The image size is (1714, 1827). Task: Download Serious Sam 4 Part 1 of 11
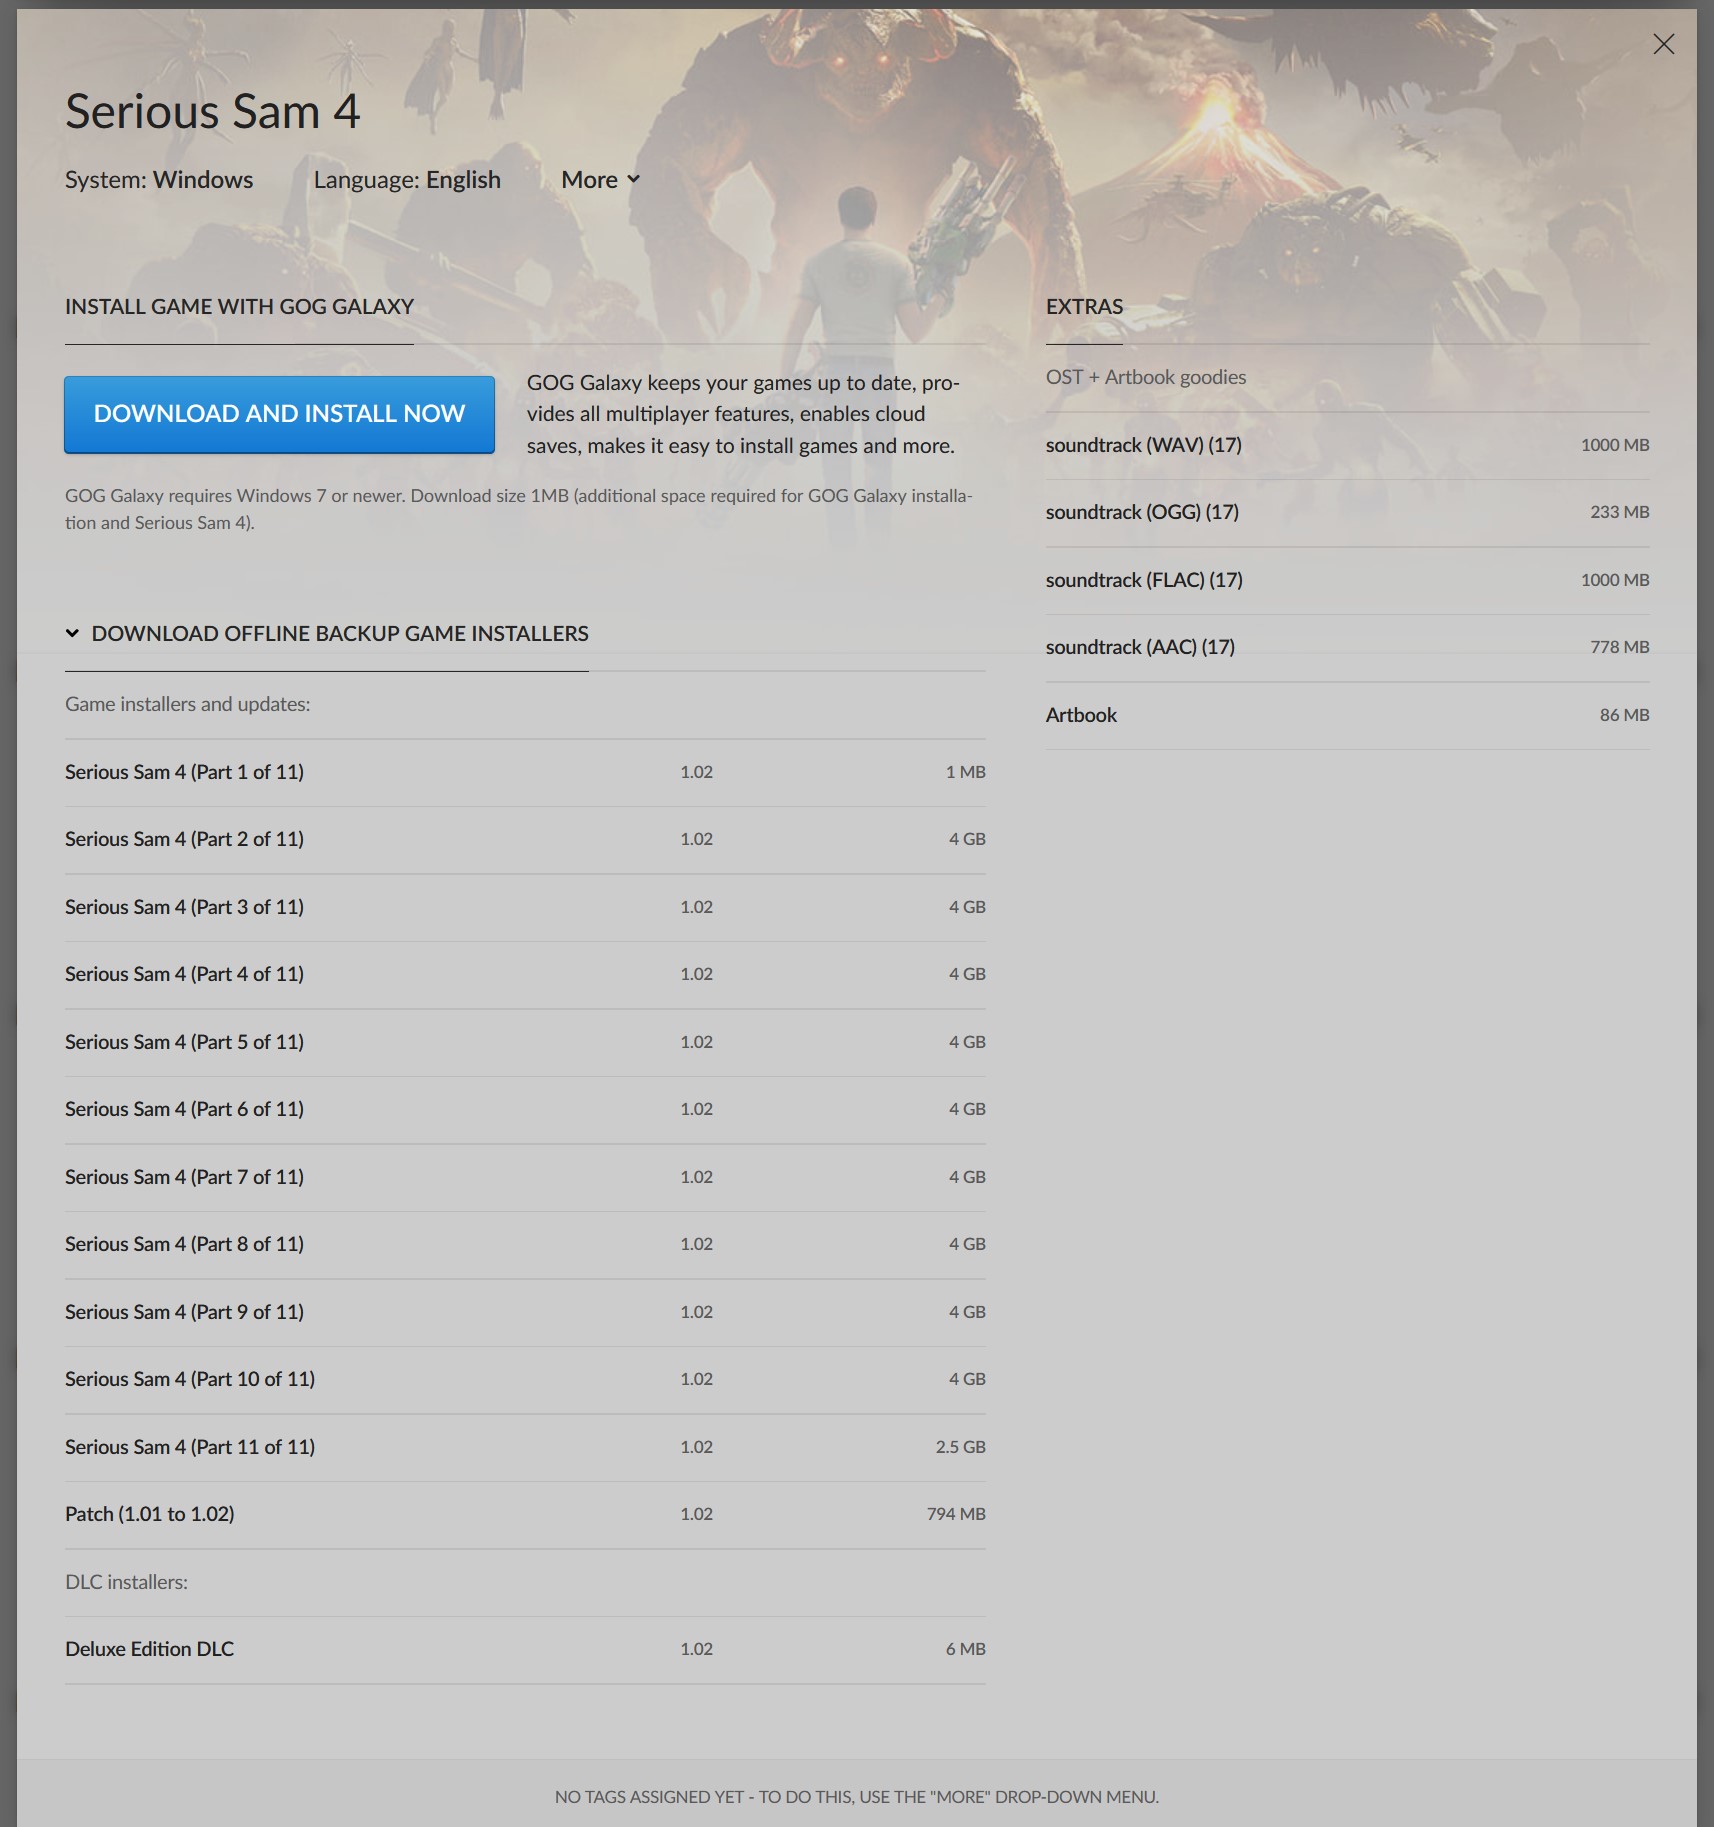(x=525, y=772)
